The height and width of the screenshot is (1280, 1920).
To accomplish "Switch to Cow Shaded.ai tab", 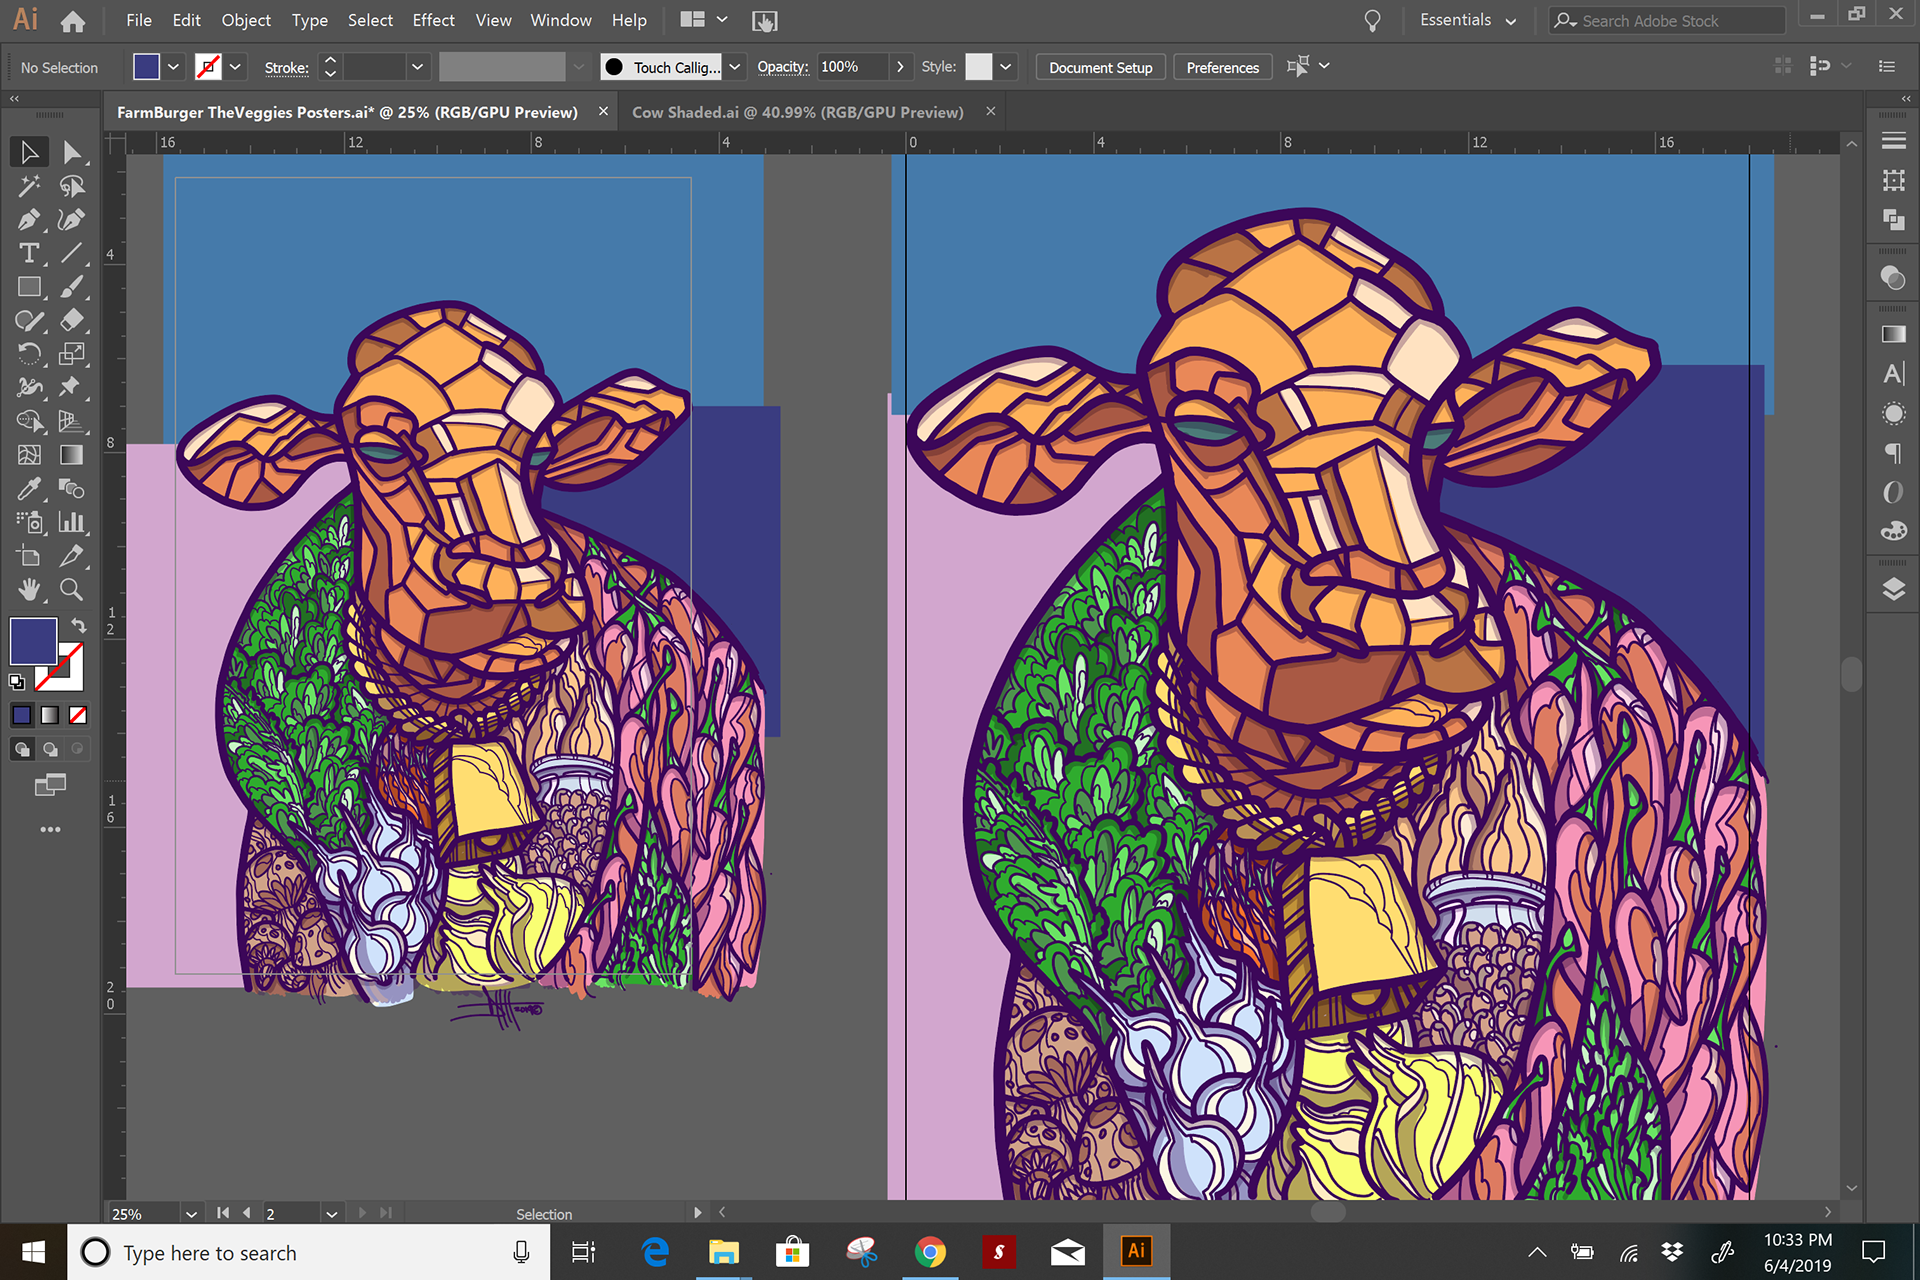I will pyautogui.click(x=798, y=112).
